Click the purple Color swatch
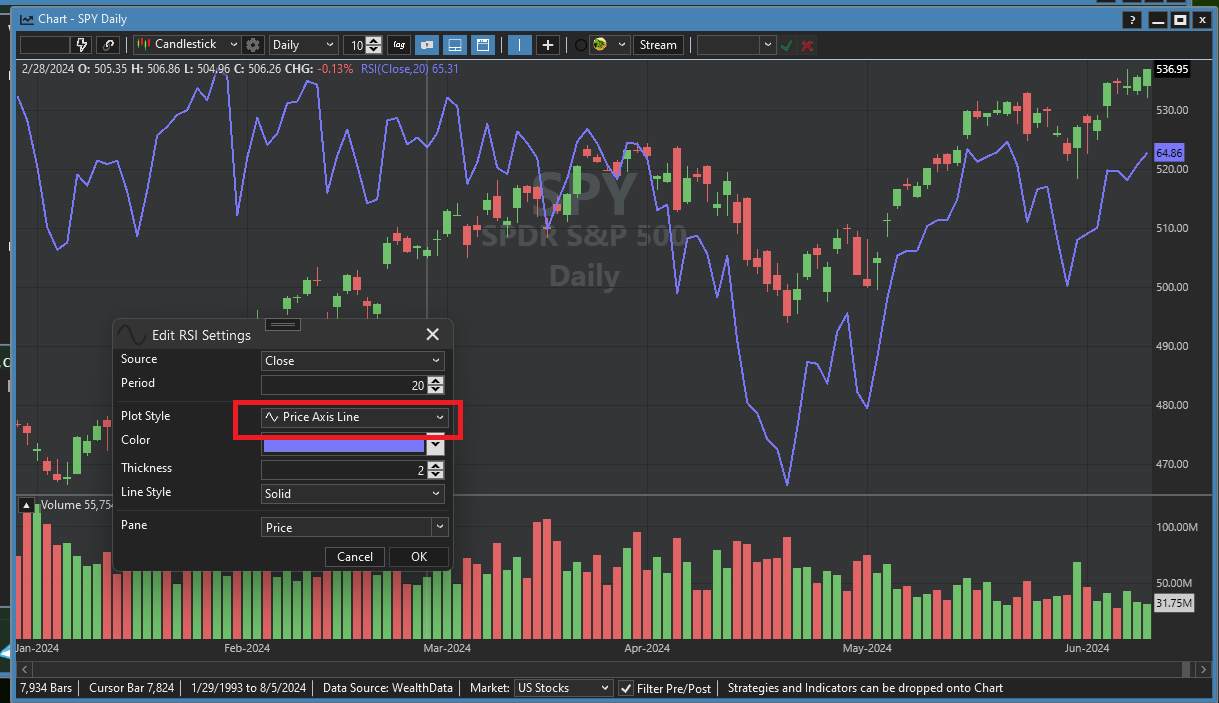 tap(343, 445)
